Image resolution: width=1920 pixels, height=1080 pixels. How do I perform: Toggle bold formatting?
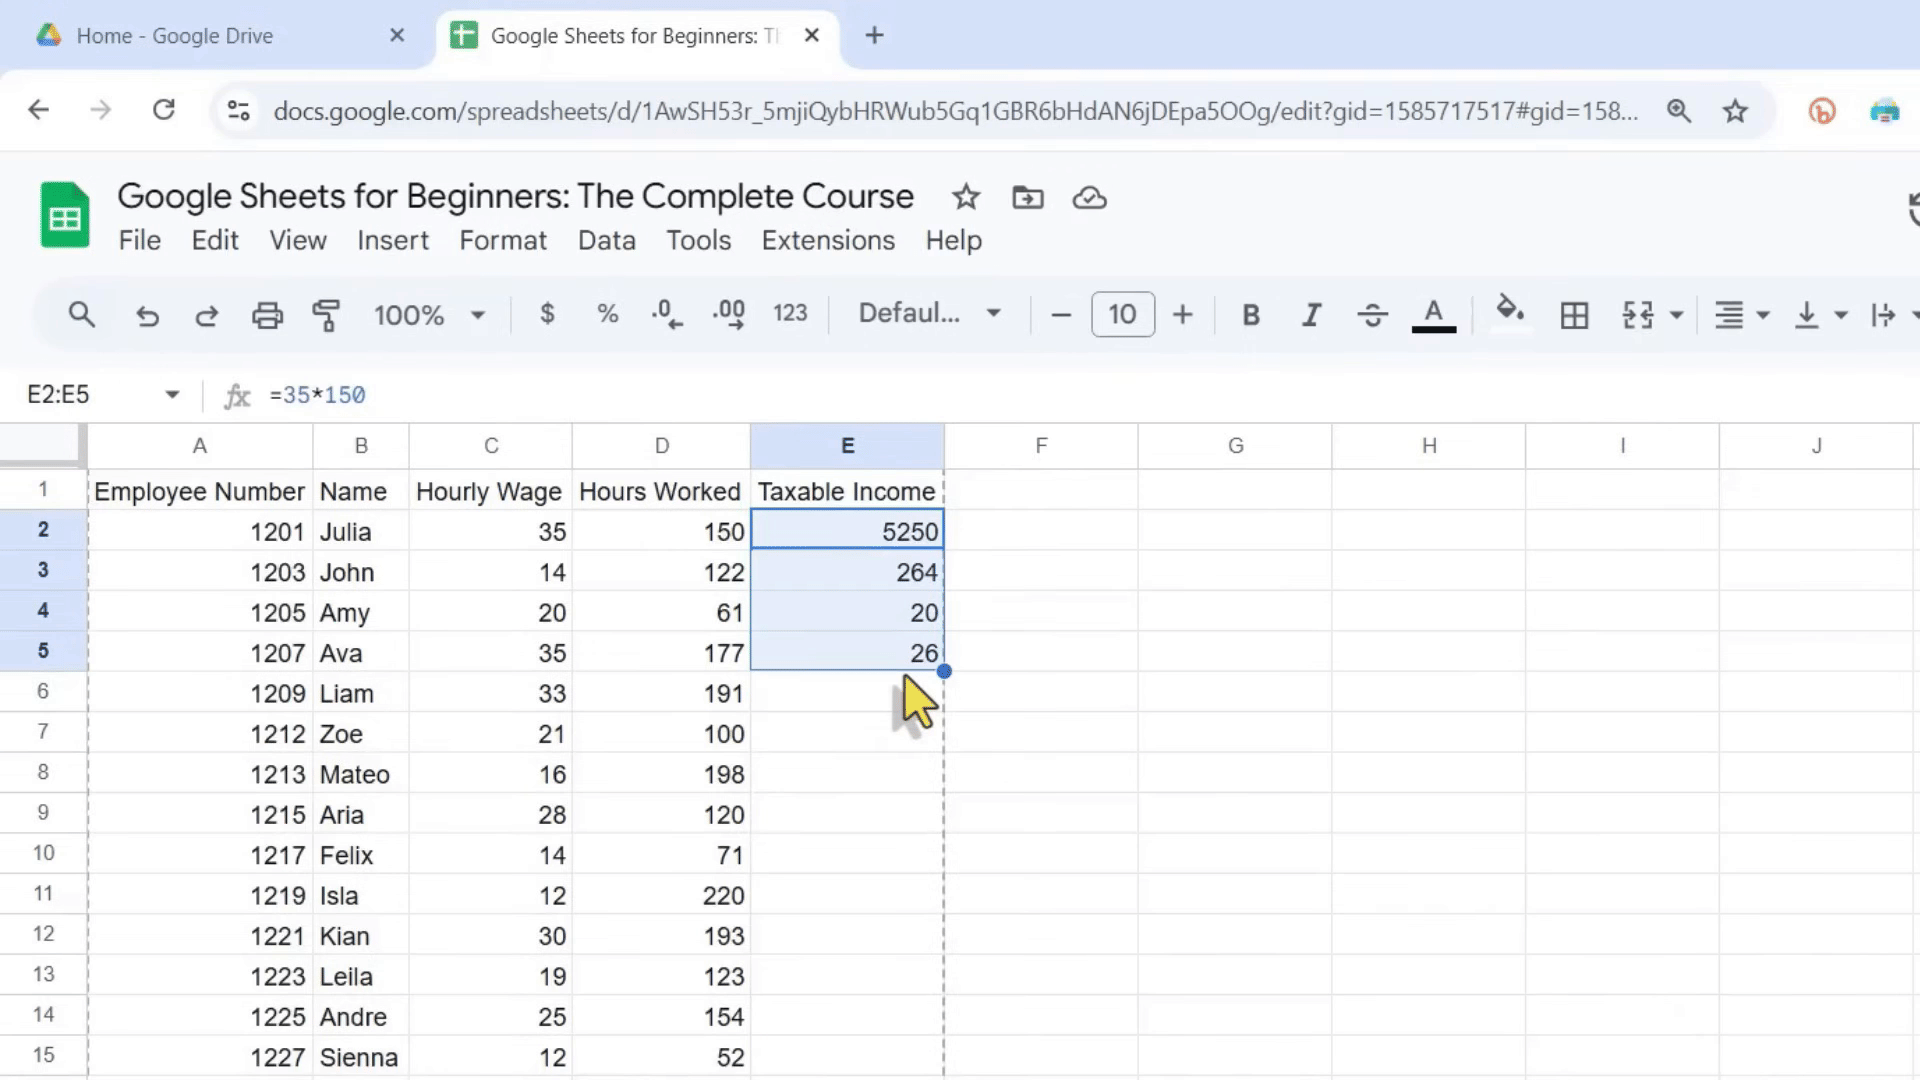pos(1250,314)
